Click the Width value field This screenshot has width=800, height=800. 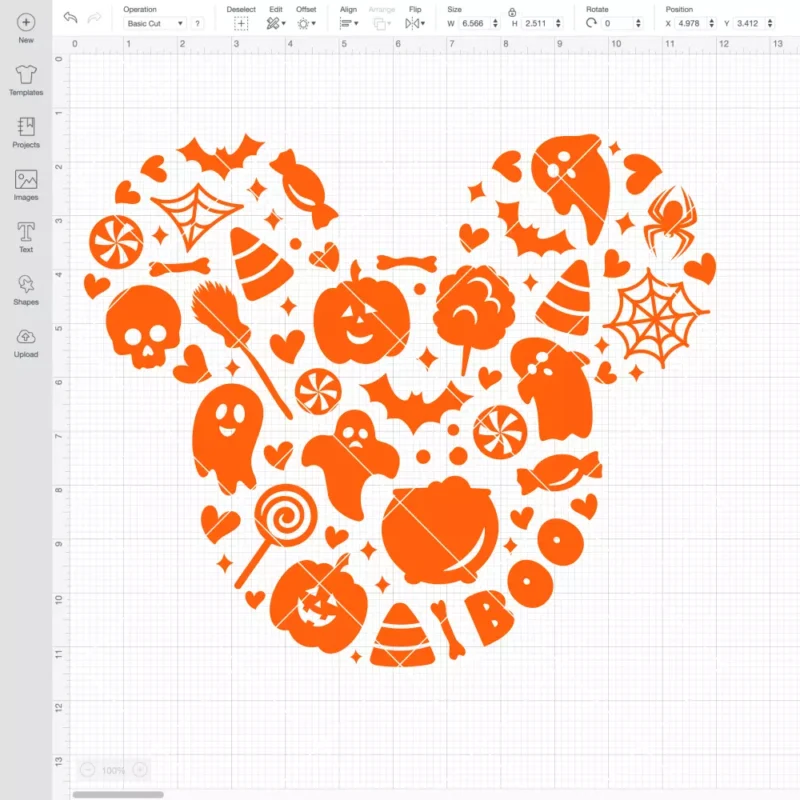pos(474,23)
